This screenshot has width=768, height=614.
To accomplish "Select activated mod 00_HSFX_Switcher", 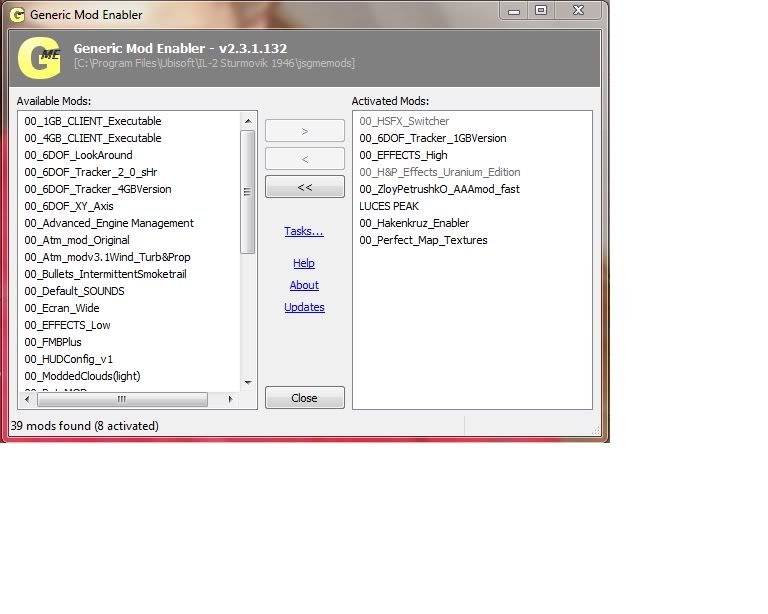I will 404,121.
